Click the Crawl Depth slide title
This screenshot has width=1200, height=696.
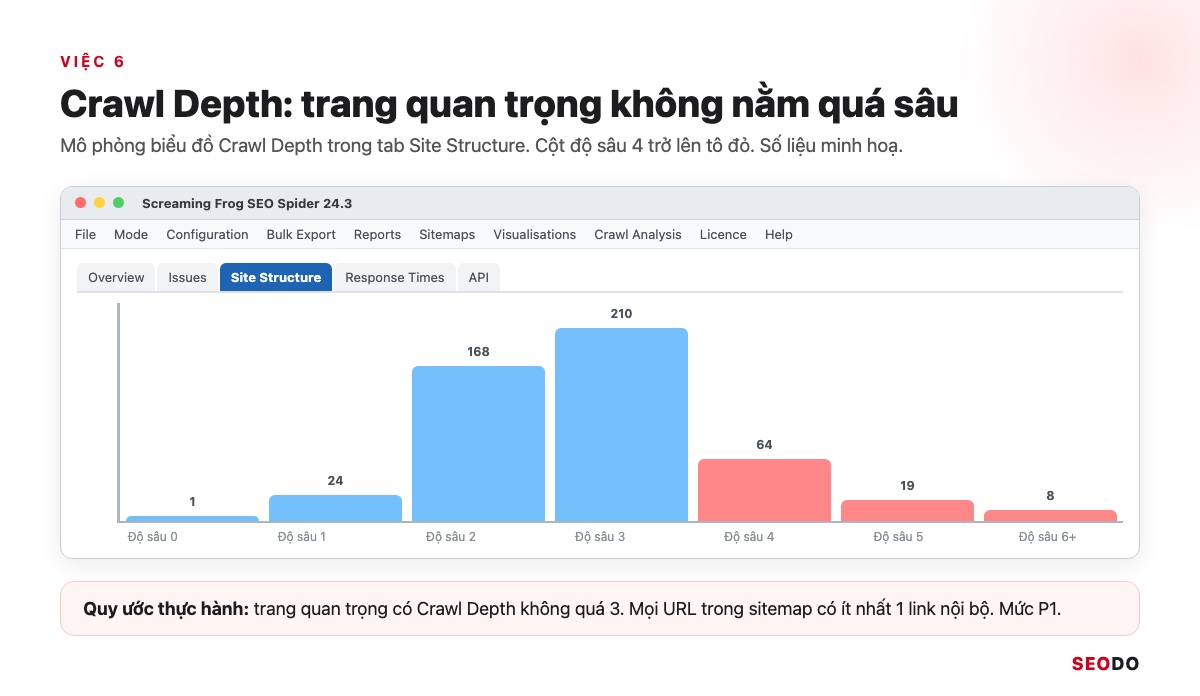[x=509, y=104]
